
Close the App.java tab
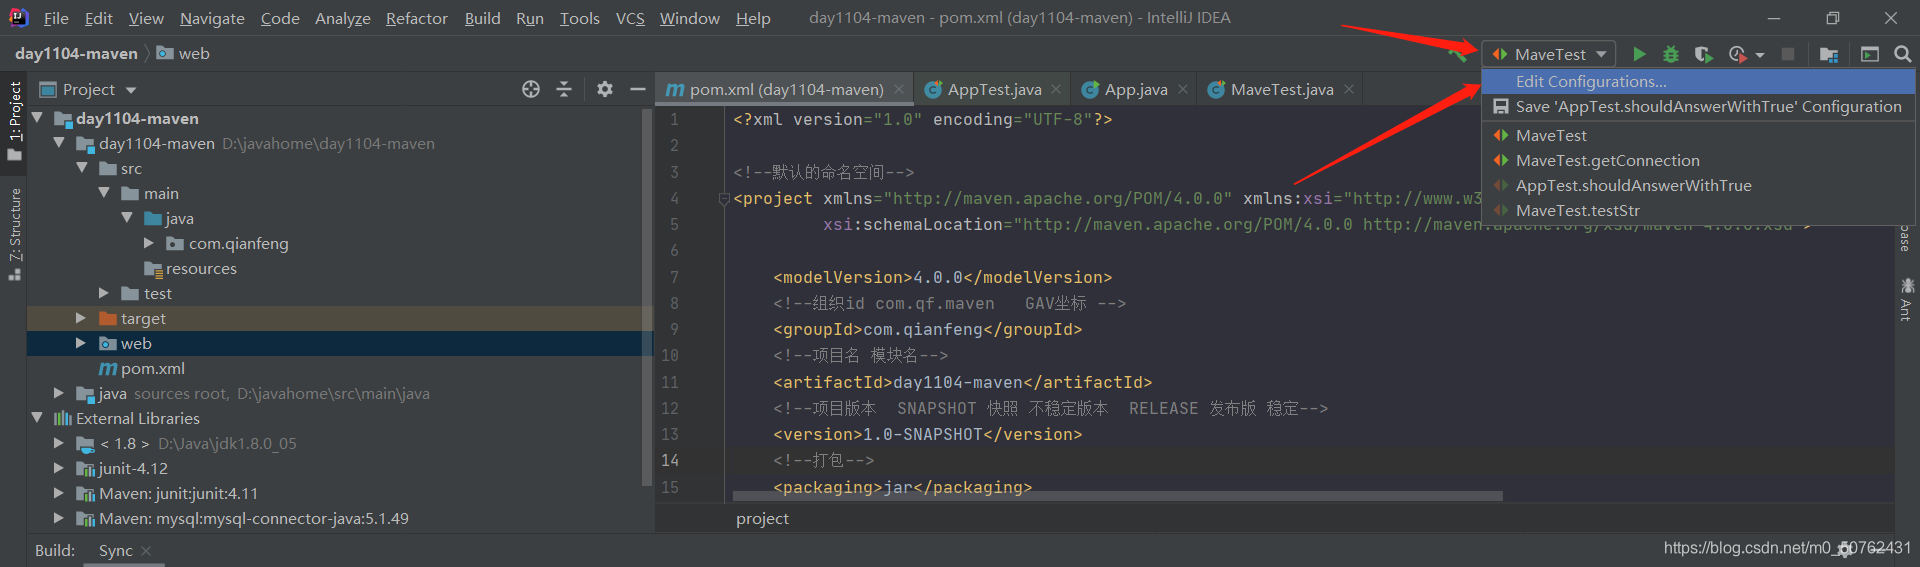[x=1183, y=89]
